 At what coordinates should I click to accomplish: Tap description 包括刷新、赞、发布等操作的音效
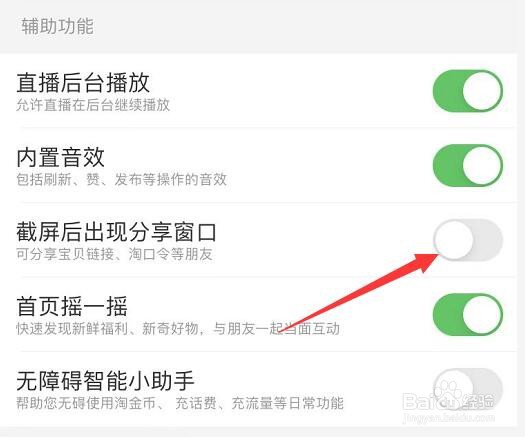point(121,180)
